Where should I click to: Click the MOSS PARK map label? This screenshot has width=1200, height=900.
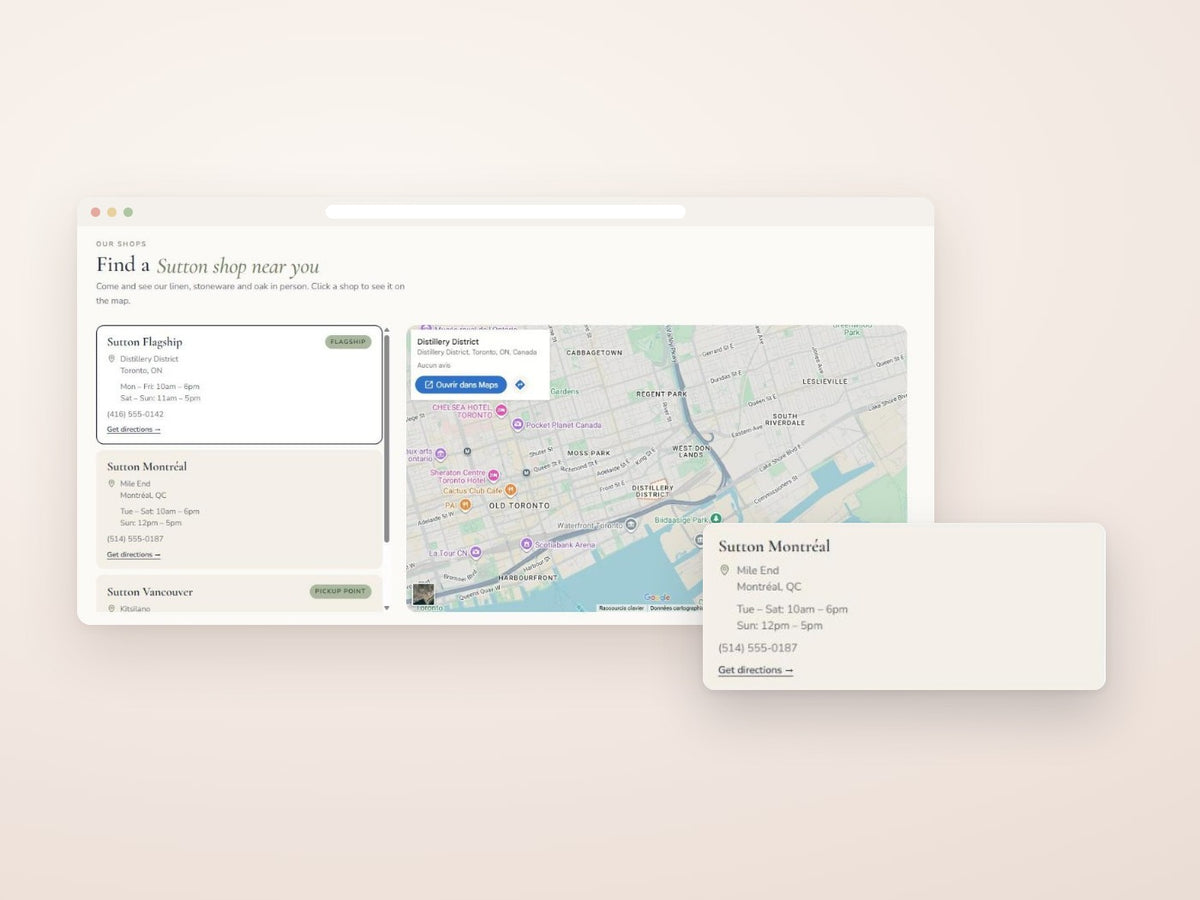(x=589, y=453)
